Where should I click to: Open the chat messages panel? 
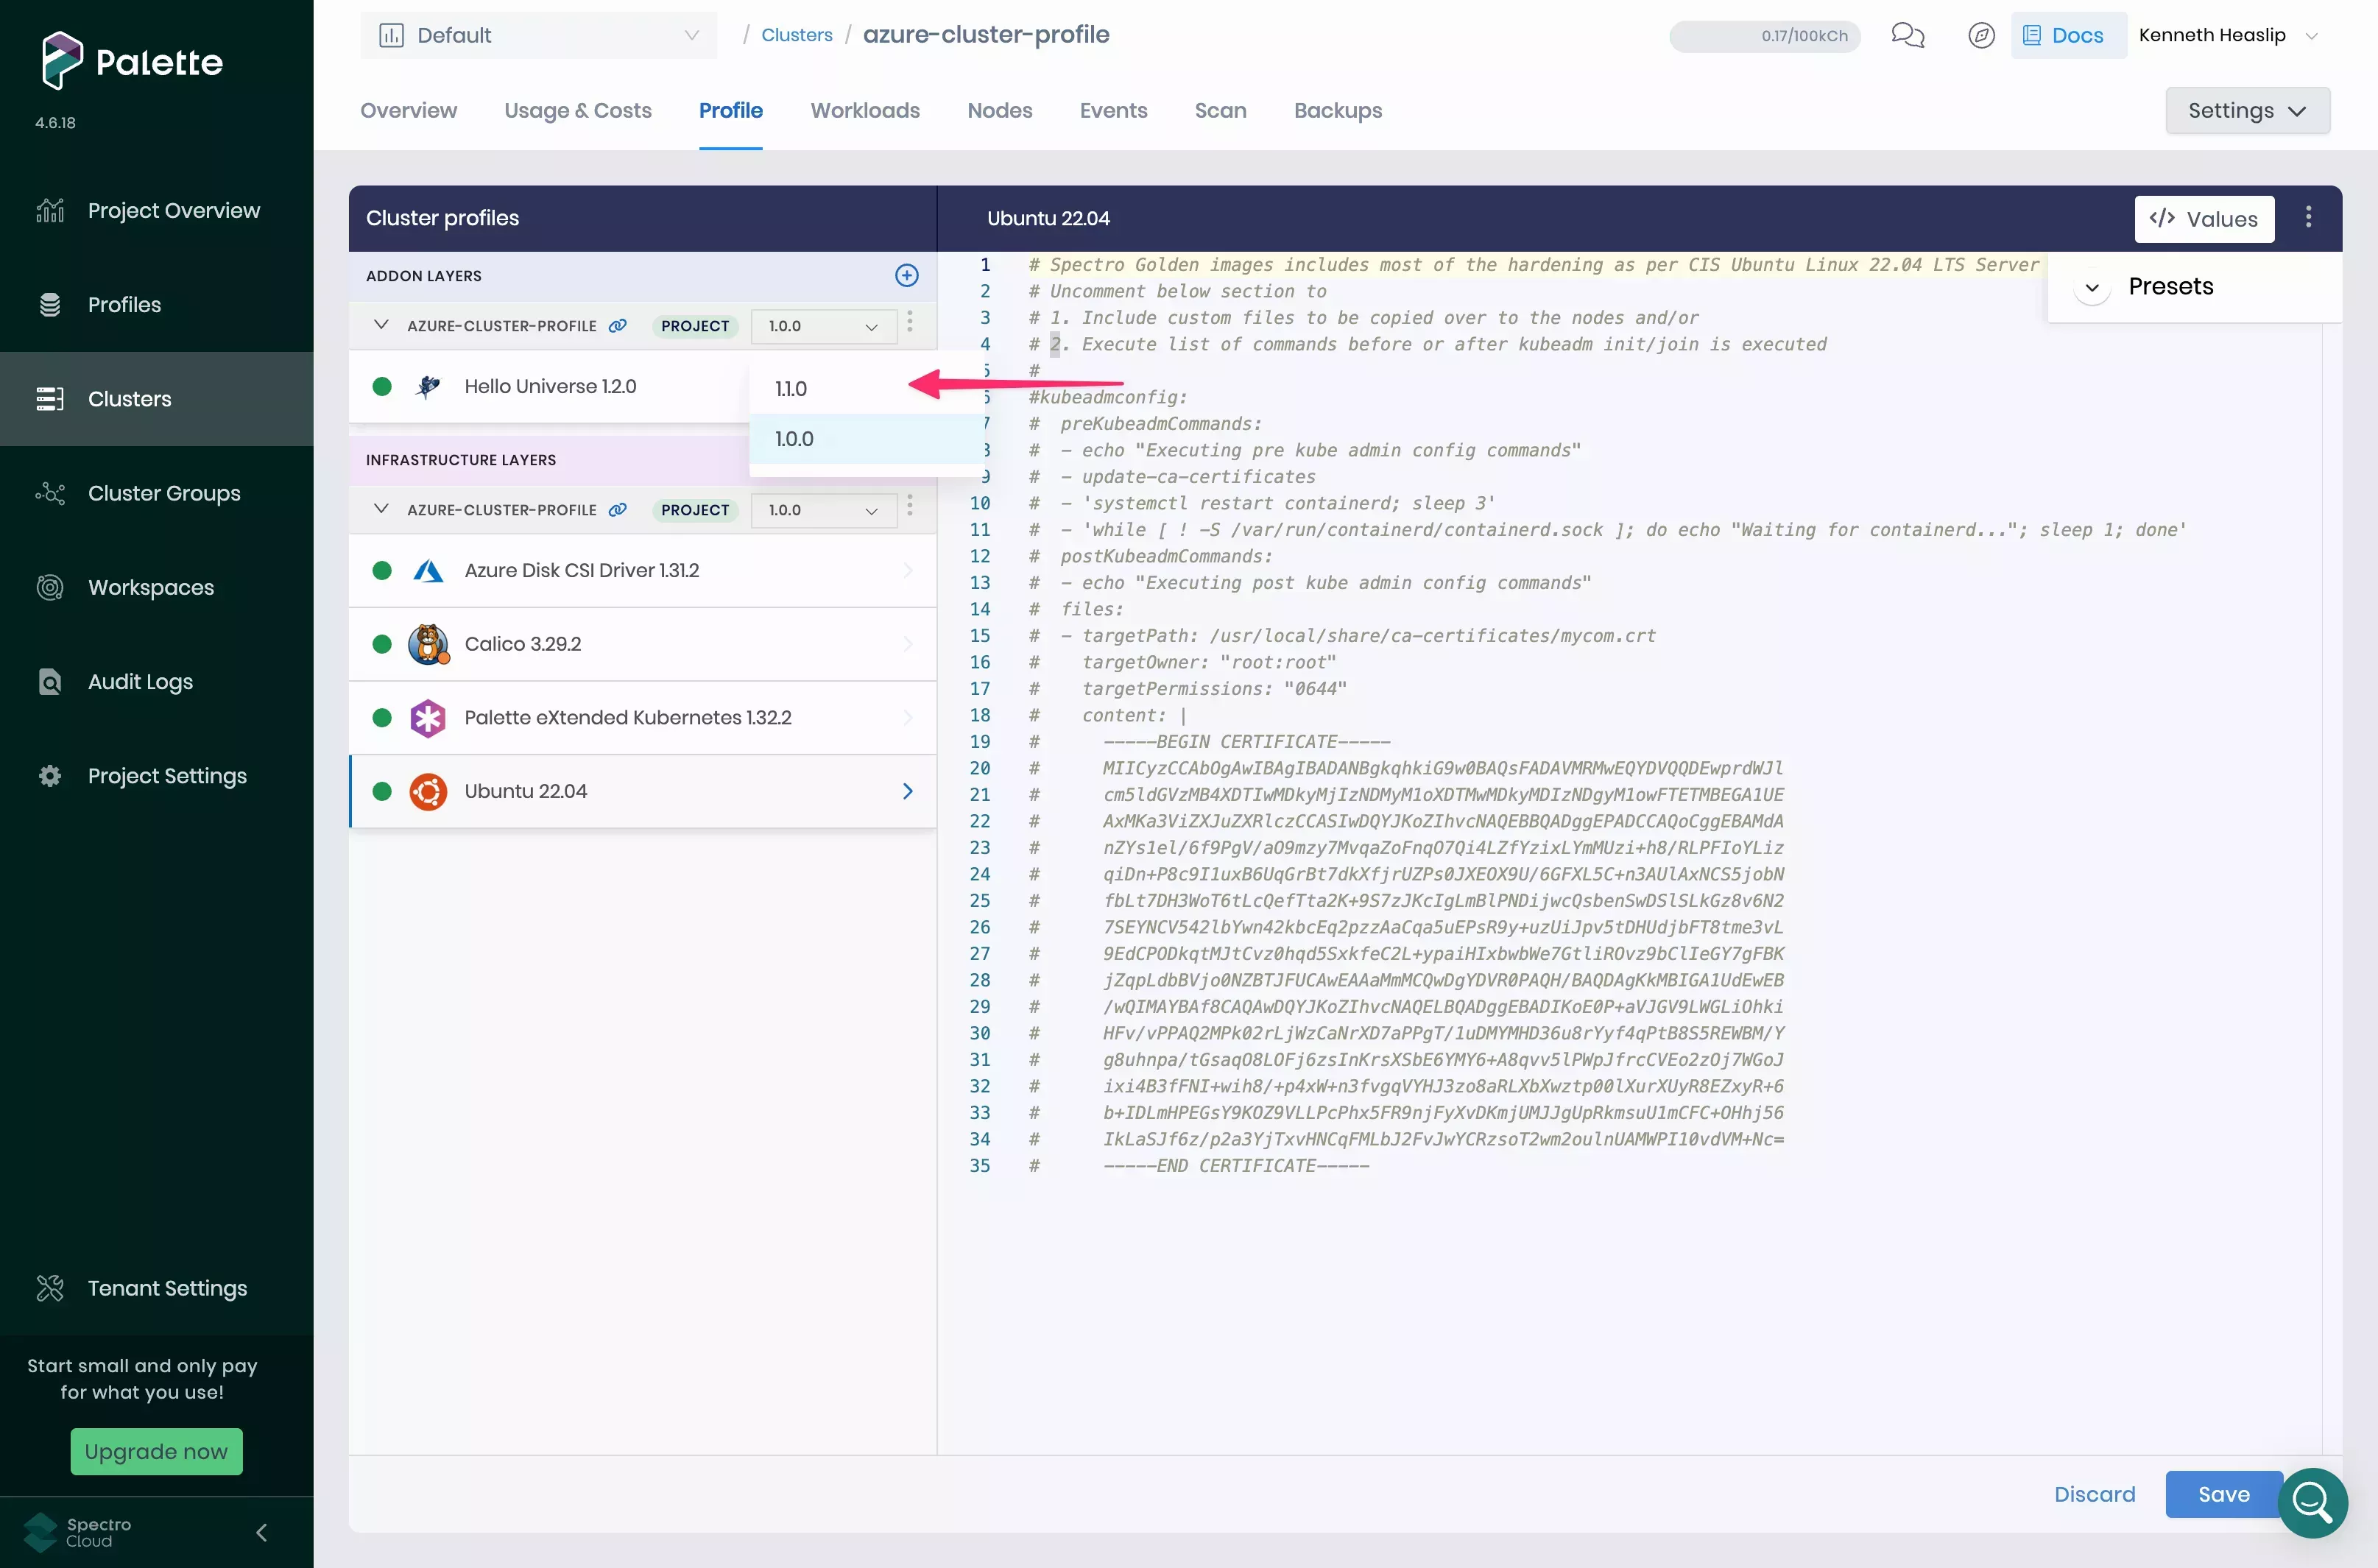(1908, 35)
